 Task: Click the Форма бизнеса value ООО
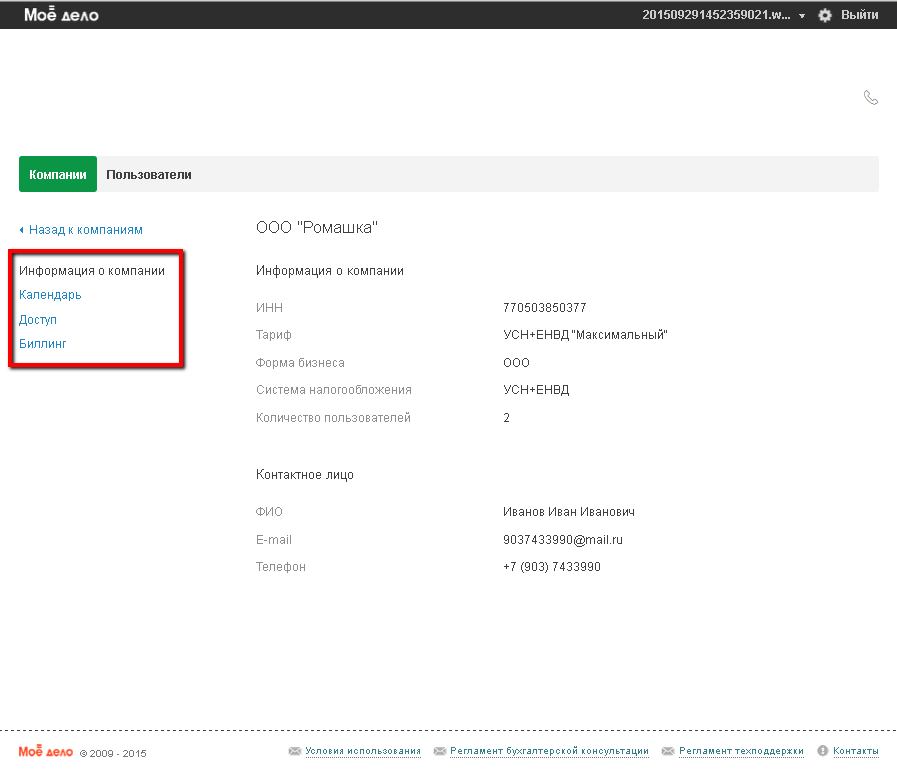pos(516,363)
